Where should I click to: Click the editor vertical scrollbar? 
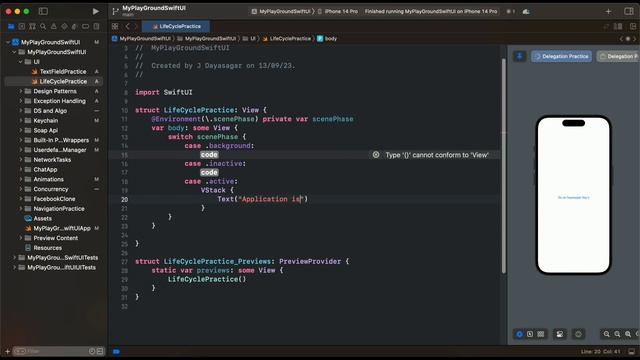(x=504, y=165)
